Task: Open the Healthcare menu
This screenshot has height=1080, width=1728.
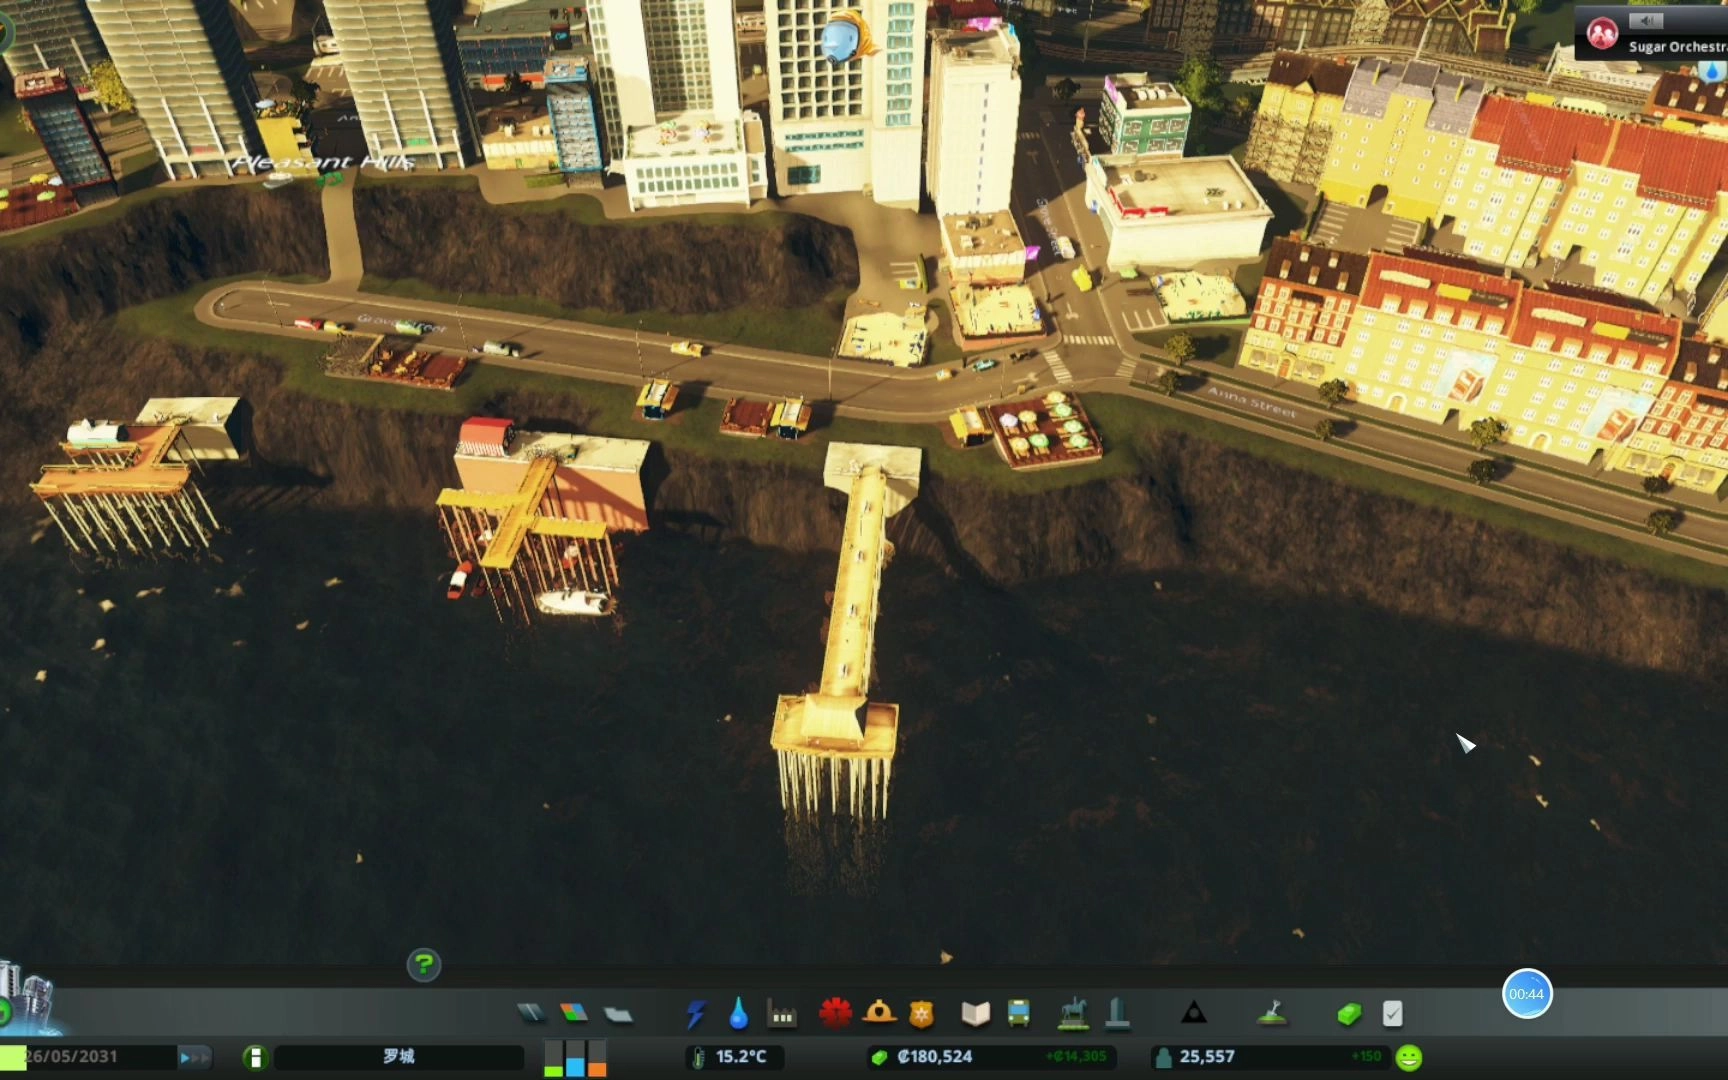Action: (x=835, y=1014)
